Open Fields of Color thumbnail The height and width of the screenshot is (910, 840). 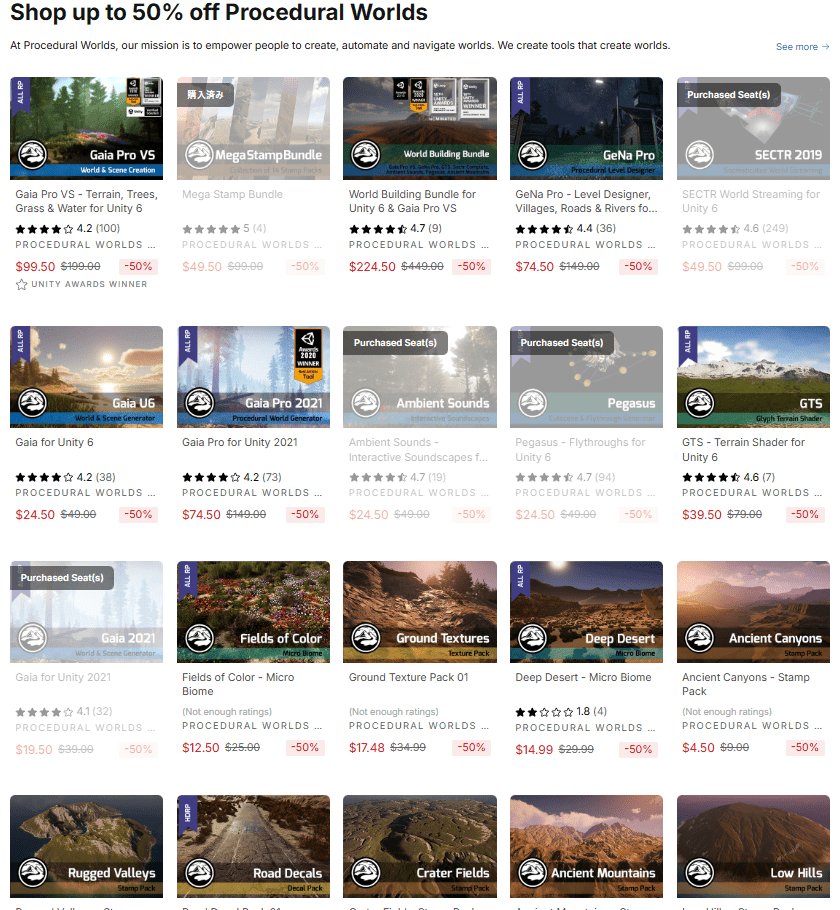coord(253,612)
